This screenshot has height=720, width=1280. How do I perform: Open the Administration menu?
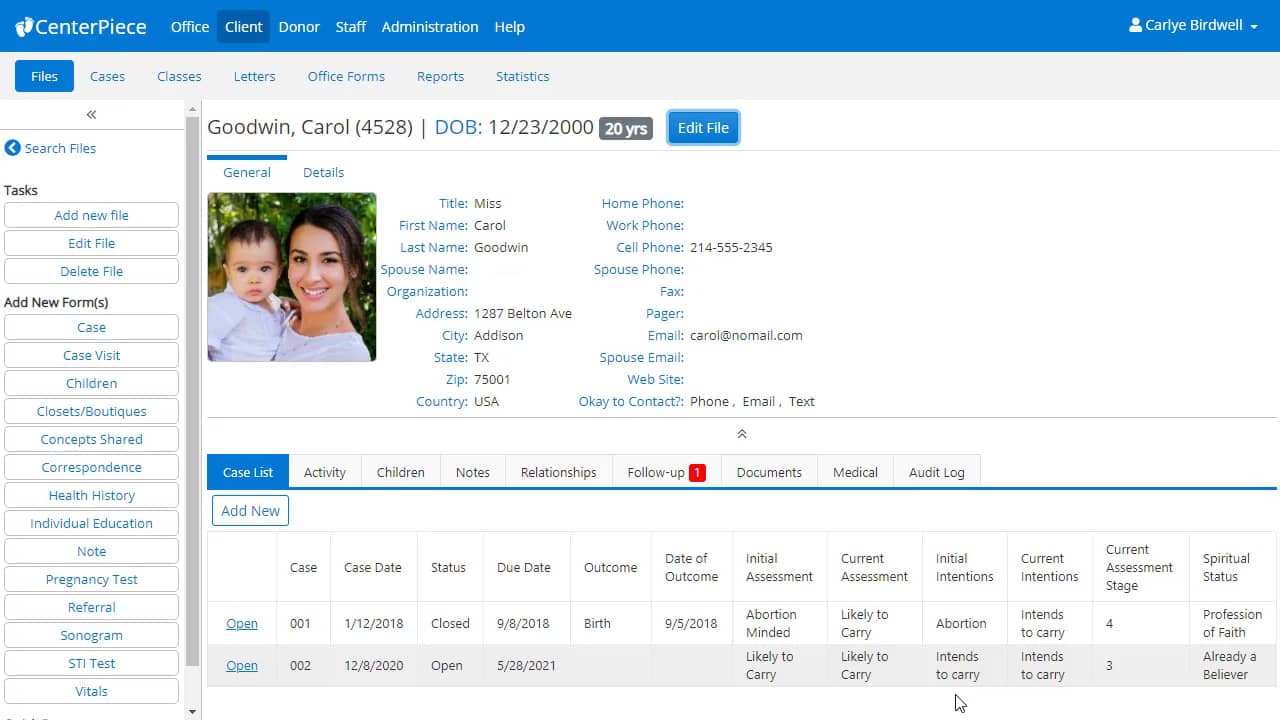[x=430, y=27]
